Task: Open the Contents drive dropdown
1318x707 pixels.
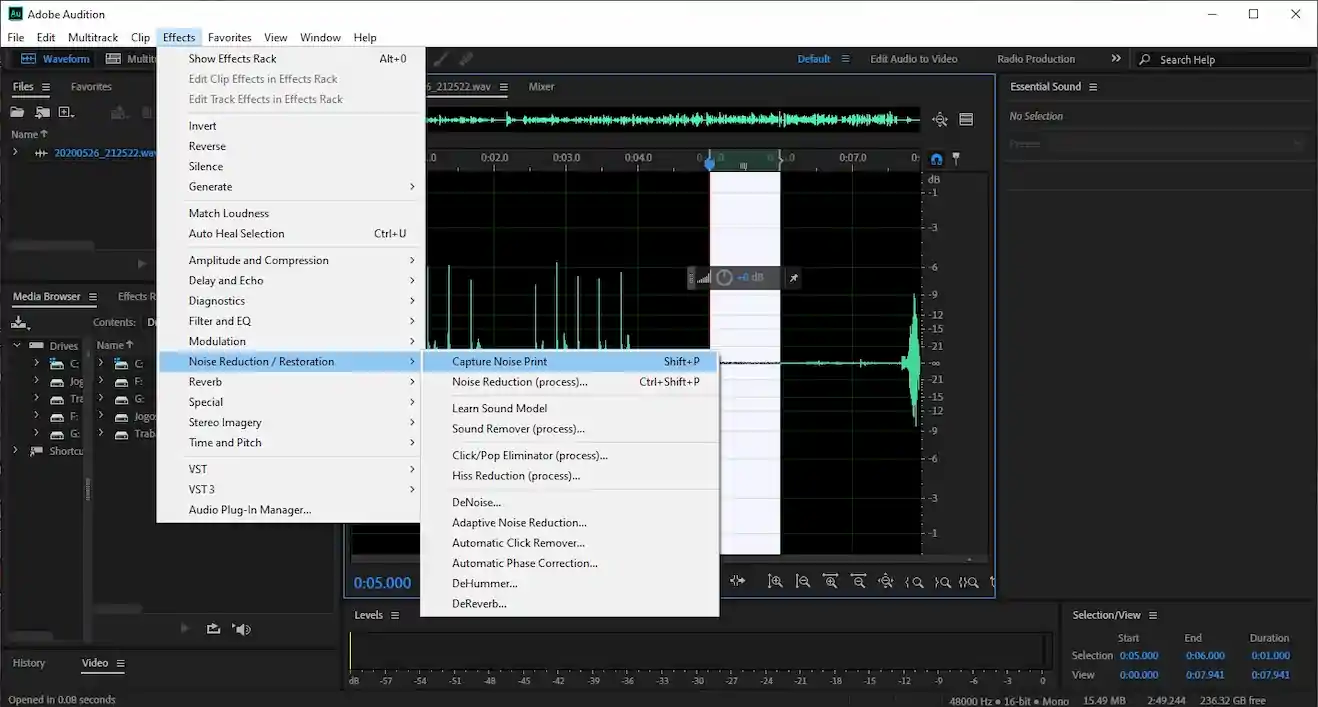Action: click(152, 322)
